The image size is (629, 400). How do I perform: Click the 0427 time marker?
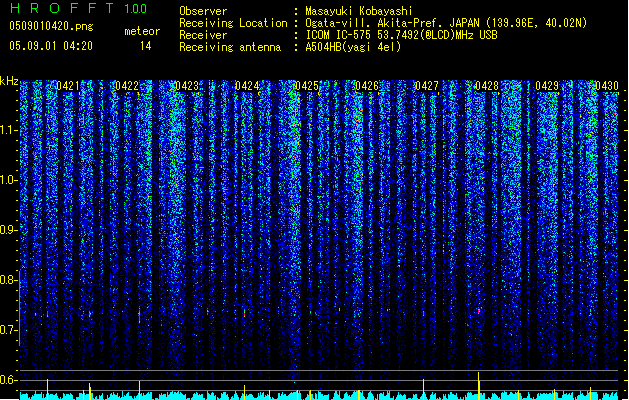click(427, 86)
